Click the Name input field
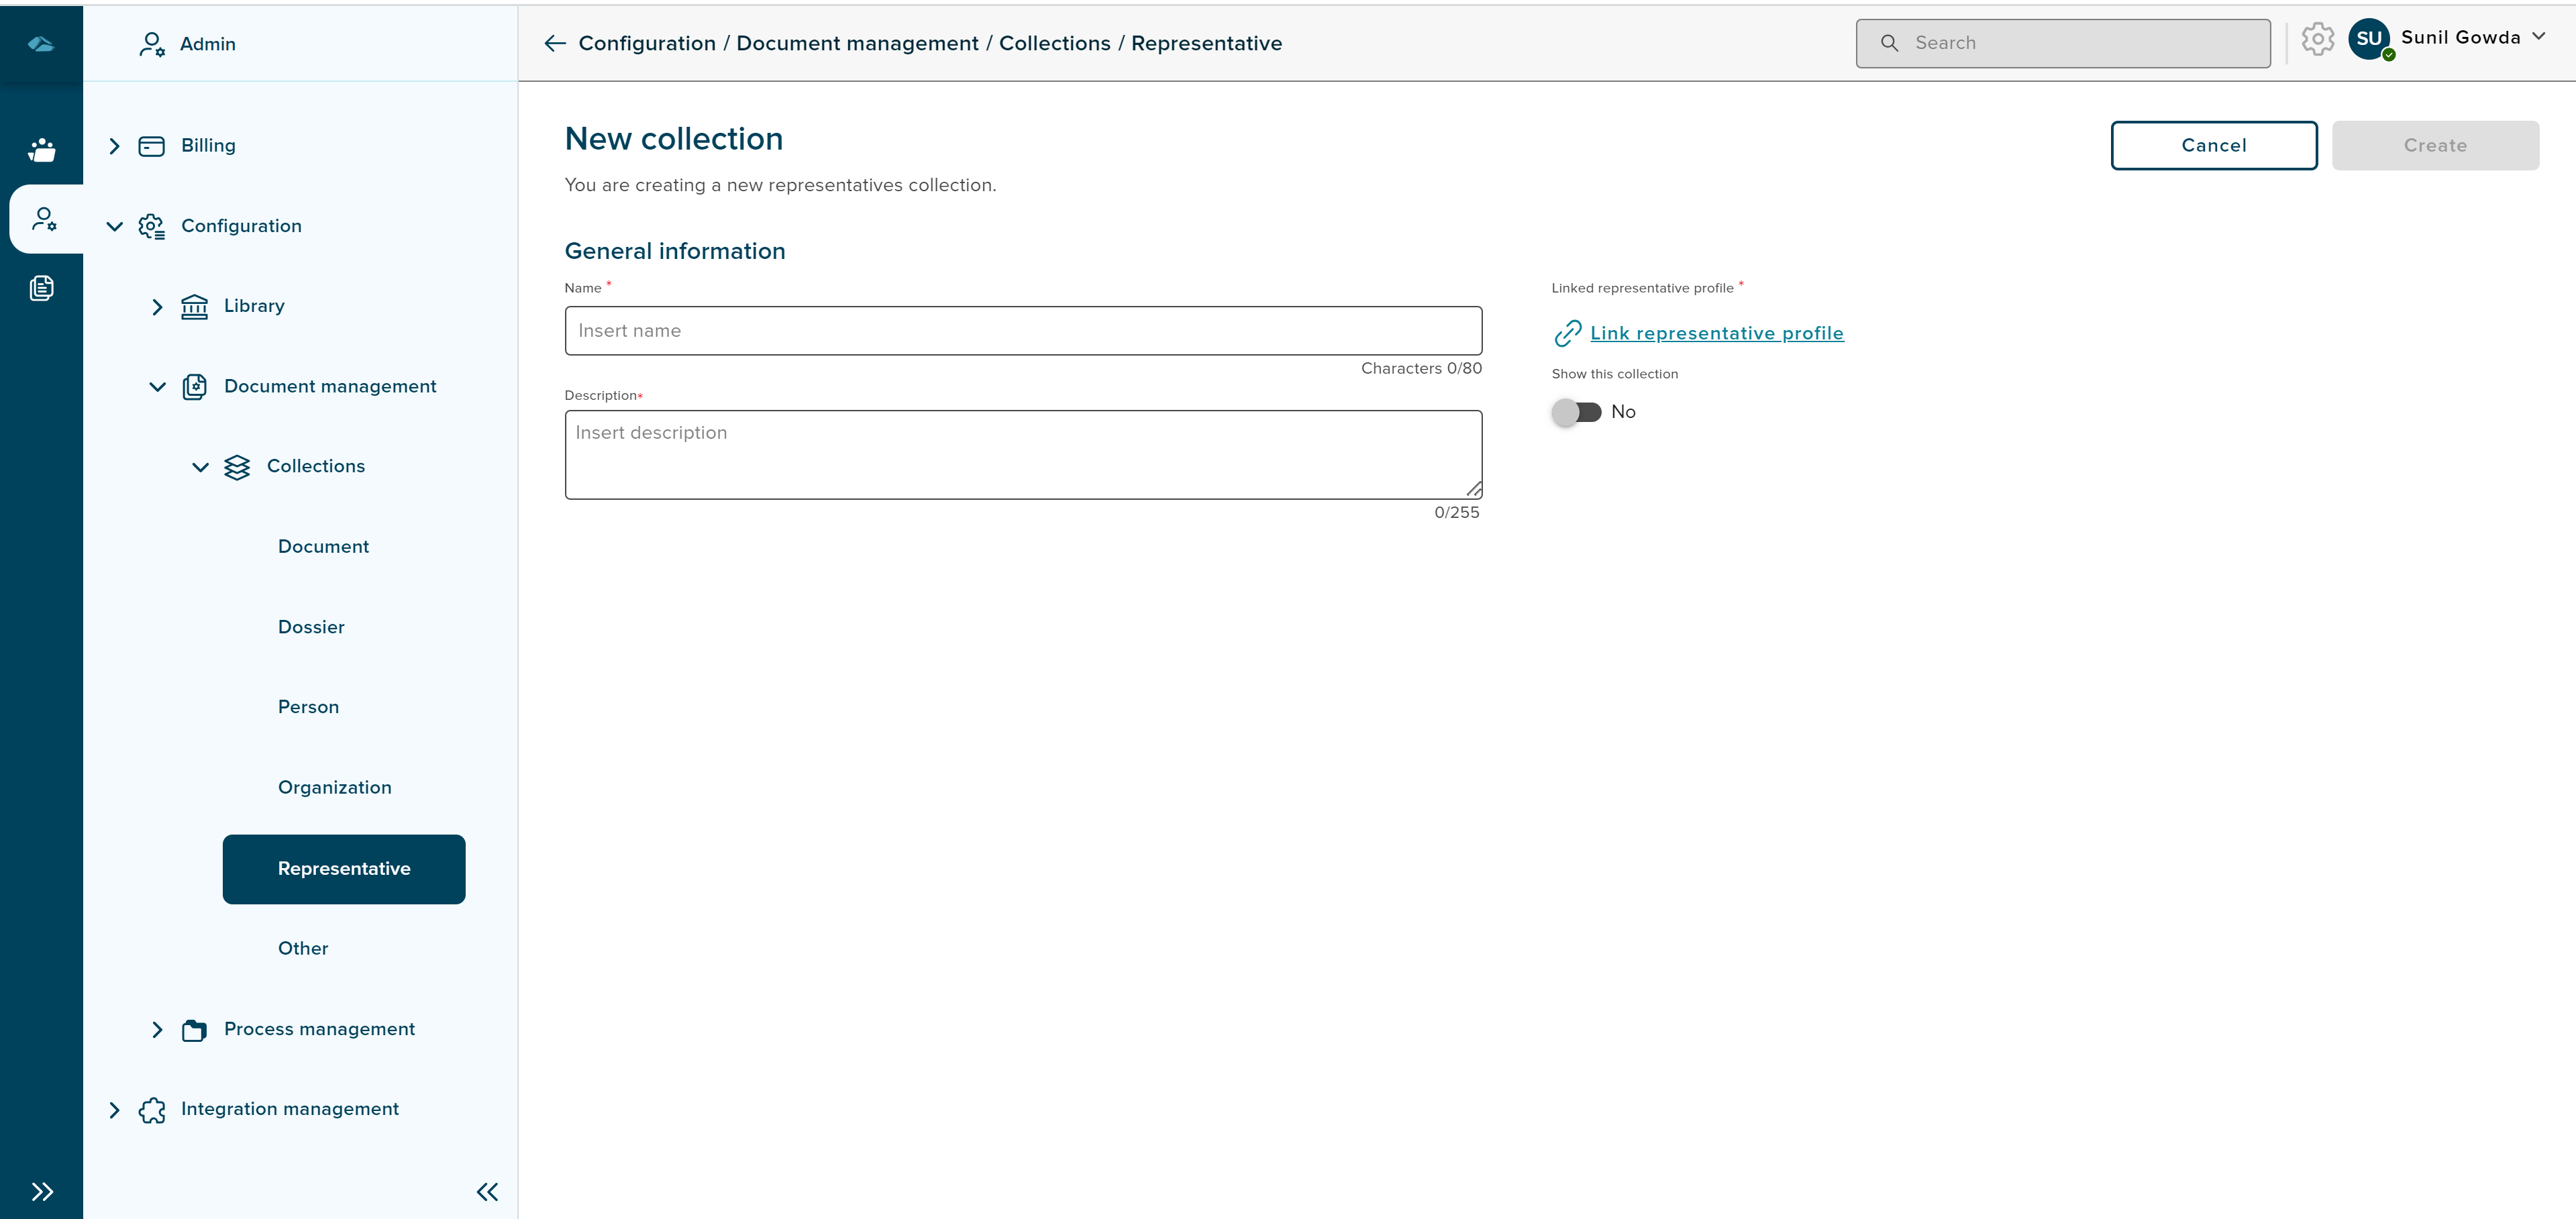Viewport: 2576px width, 1219px height. tap(1023, 330)
